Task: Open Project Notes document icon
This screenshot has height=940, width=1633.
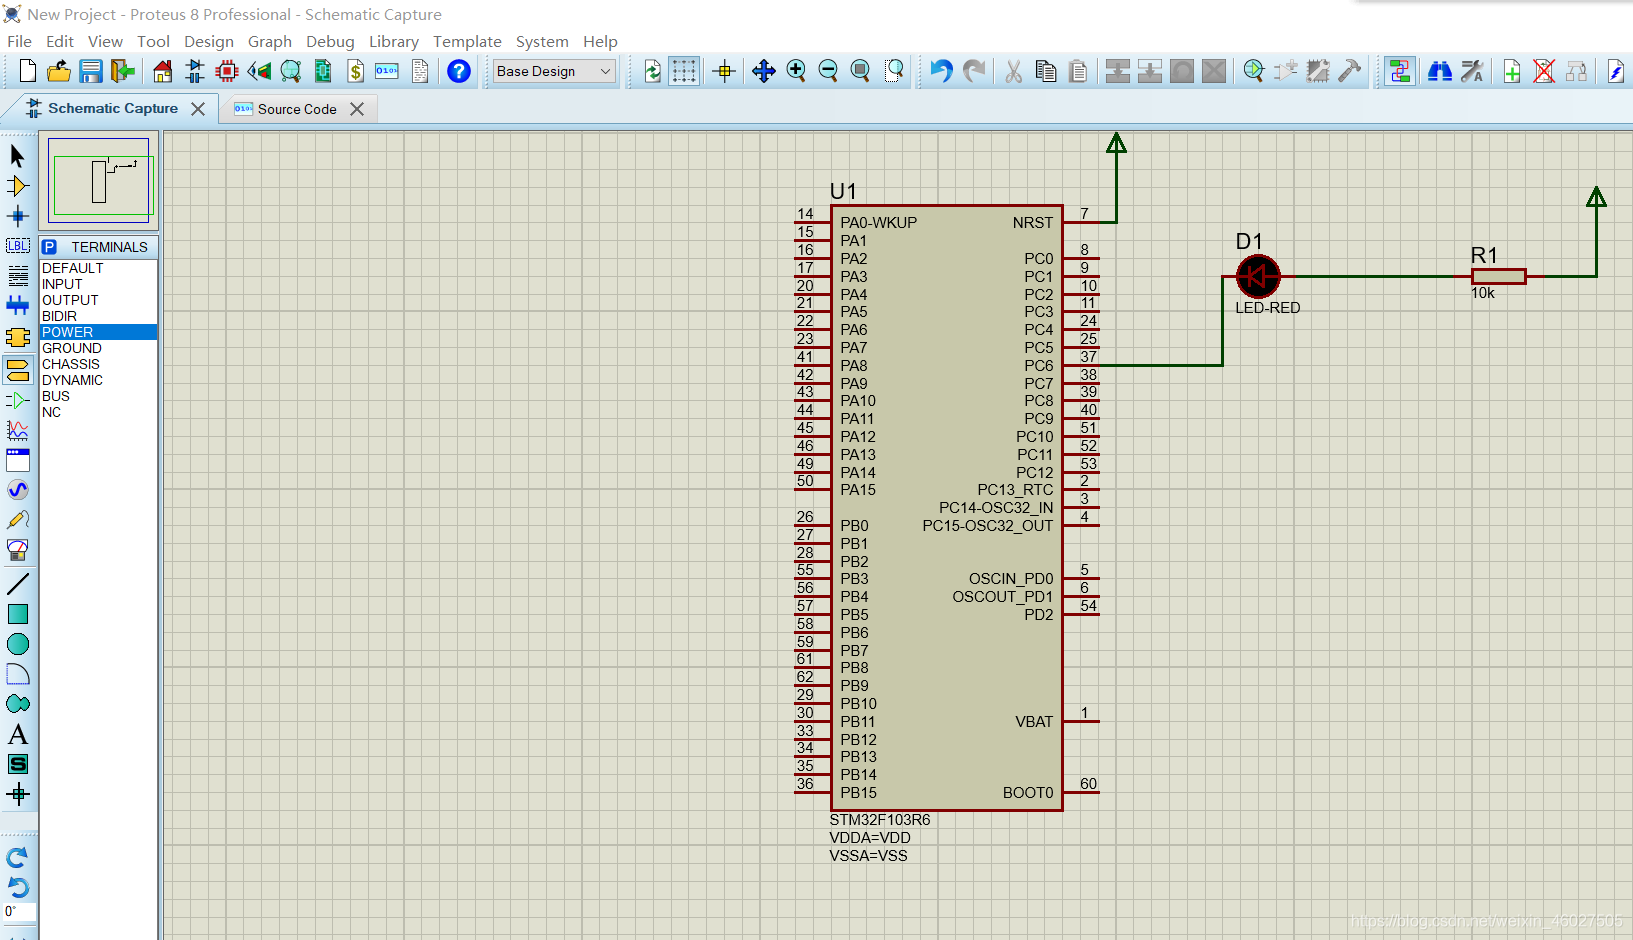Action: click(x=420, y=71)
